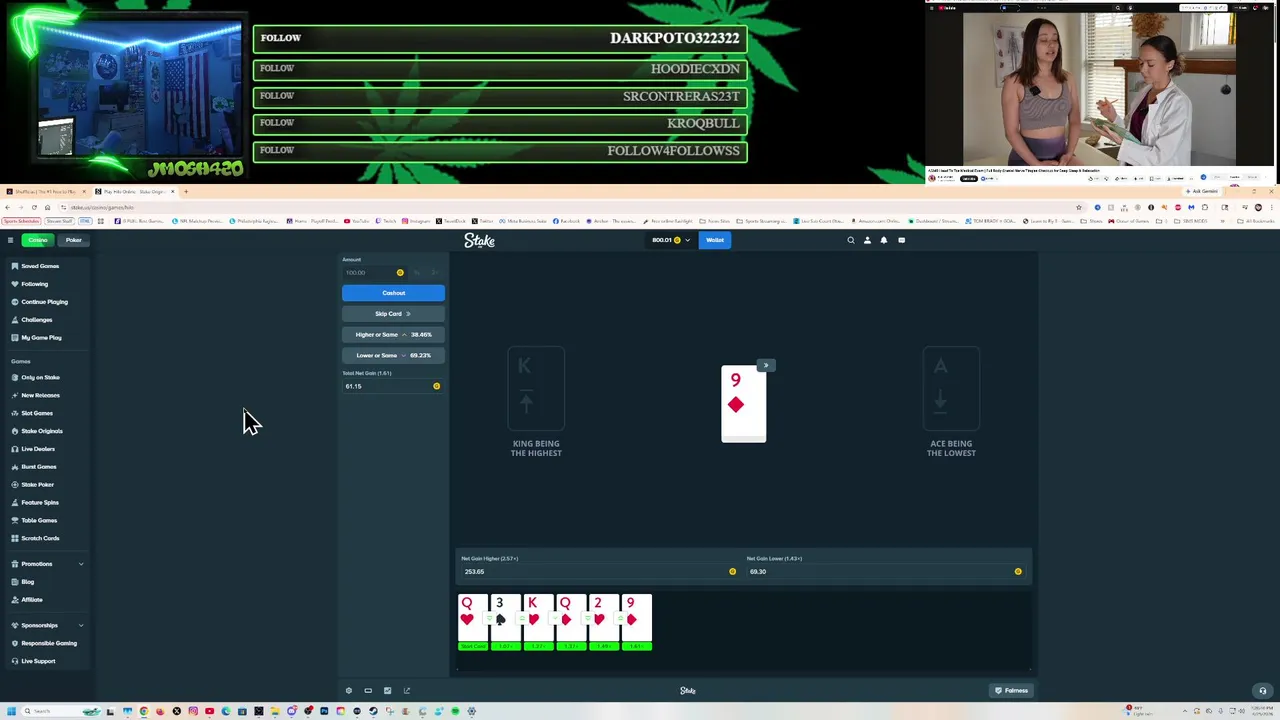Open the balance currency dropdown

point(671,240)
